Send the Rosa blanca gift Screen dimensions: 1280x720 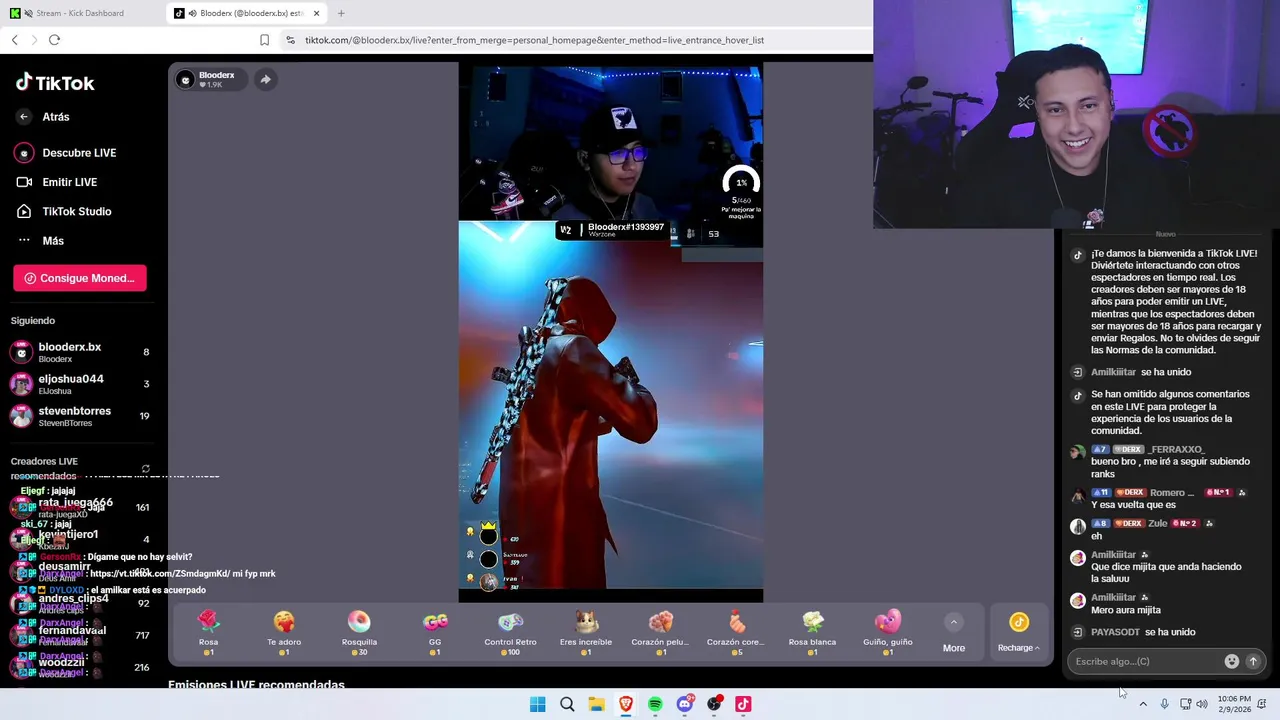pos(812,632)
